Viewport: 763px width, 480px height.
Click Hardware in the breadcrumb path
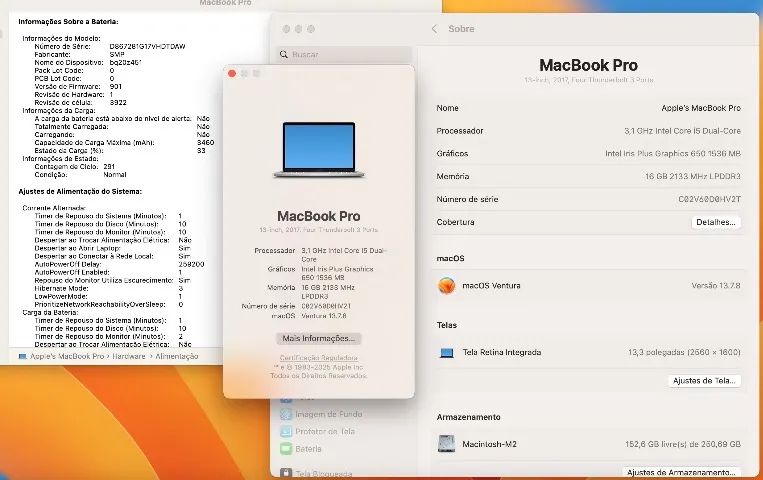tap(129, 356)
